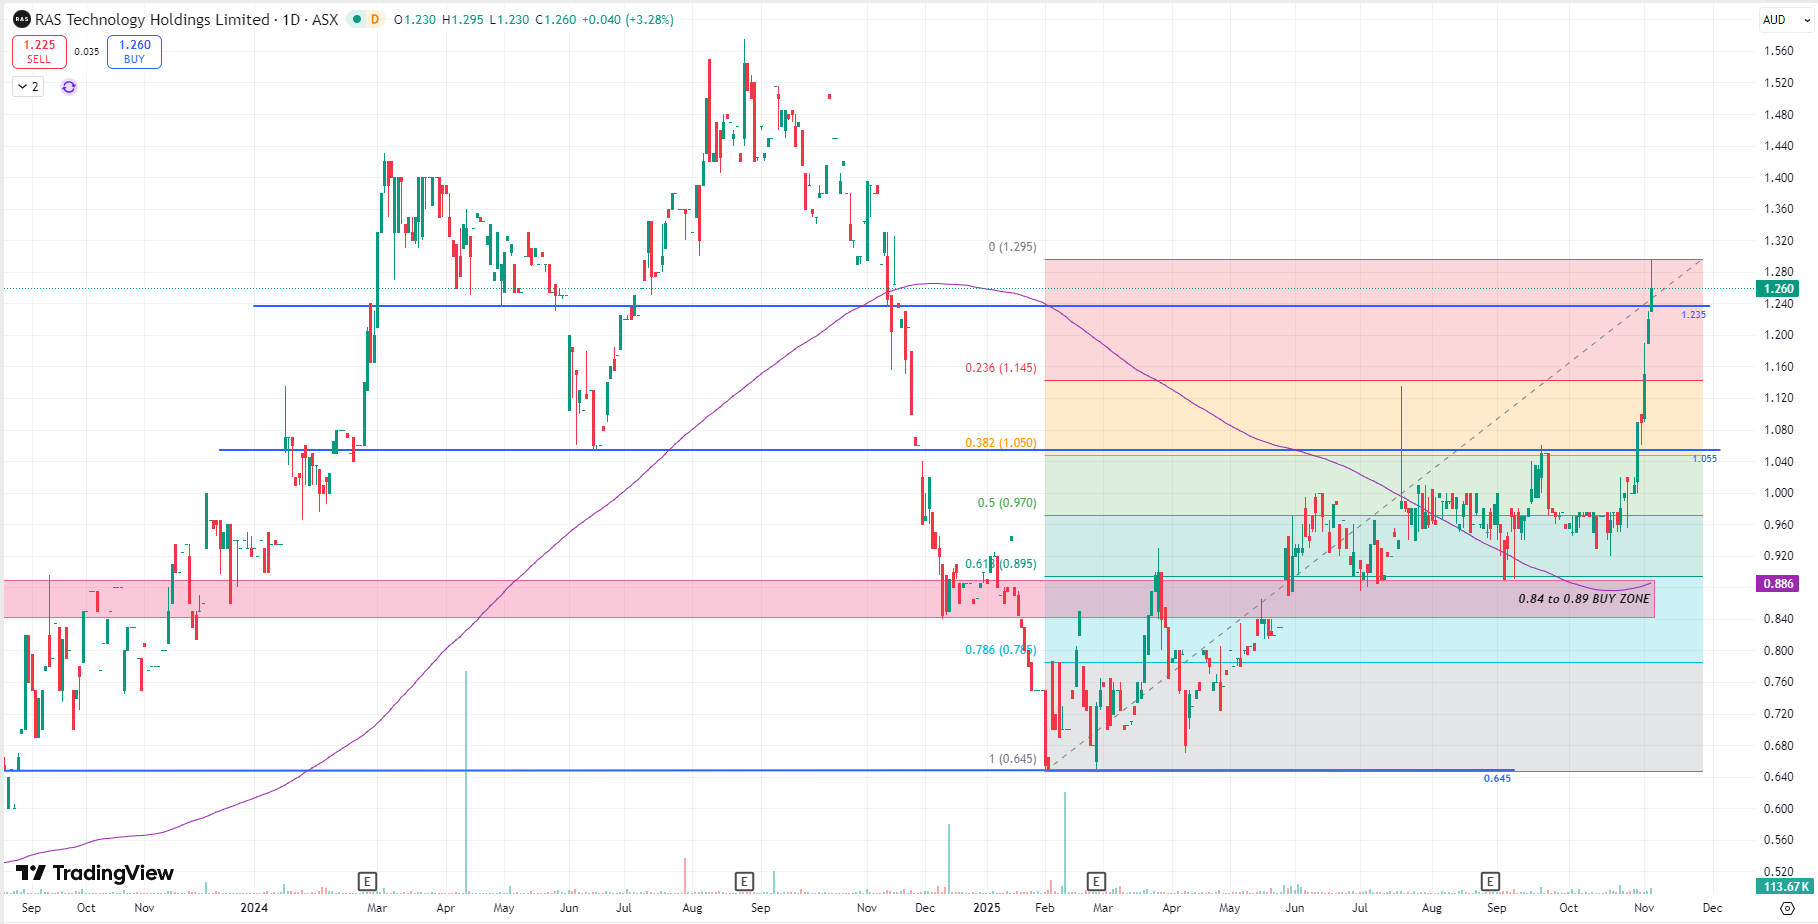Click the TradingView logo
1818x924 pixels.
95,873
